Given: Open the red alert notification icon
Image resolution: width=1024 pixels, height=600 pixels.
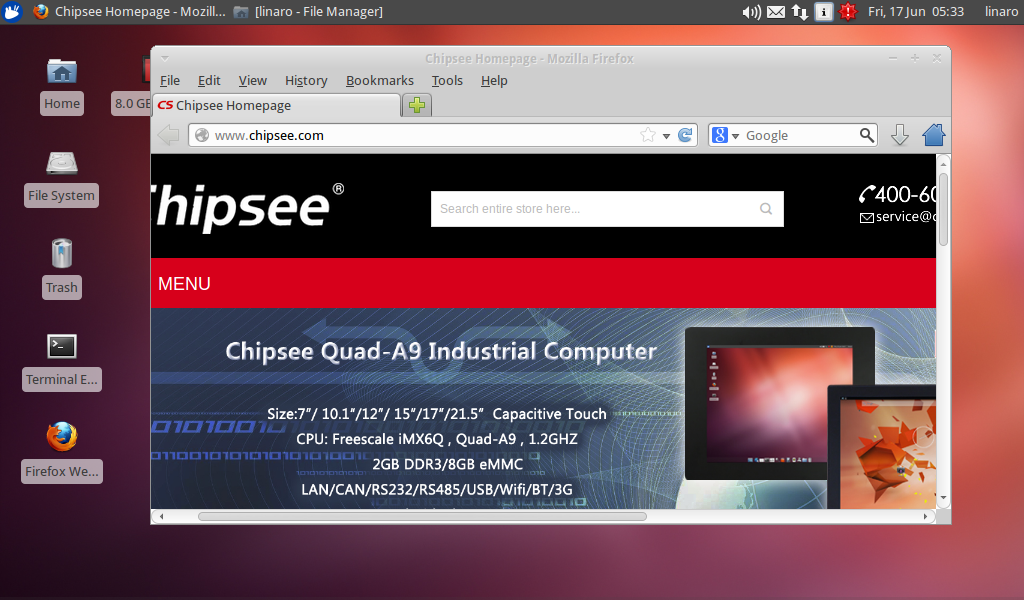Looking at the screenshot, I should (x=848, y=12).
